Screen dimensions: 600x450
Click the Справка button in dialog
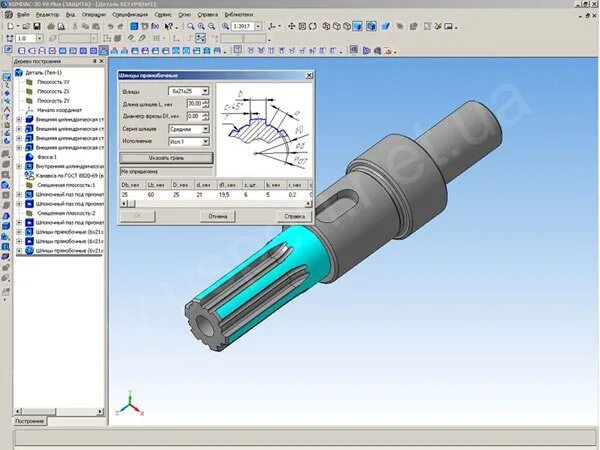(x=294, y=216)
